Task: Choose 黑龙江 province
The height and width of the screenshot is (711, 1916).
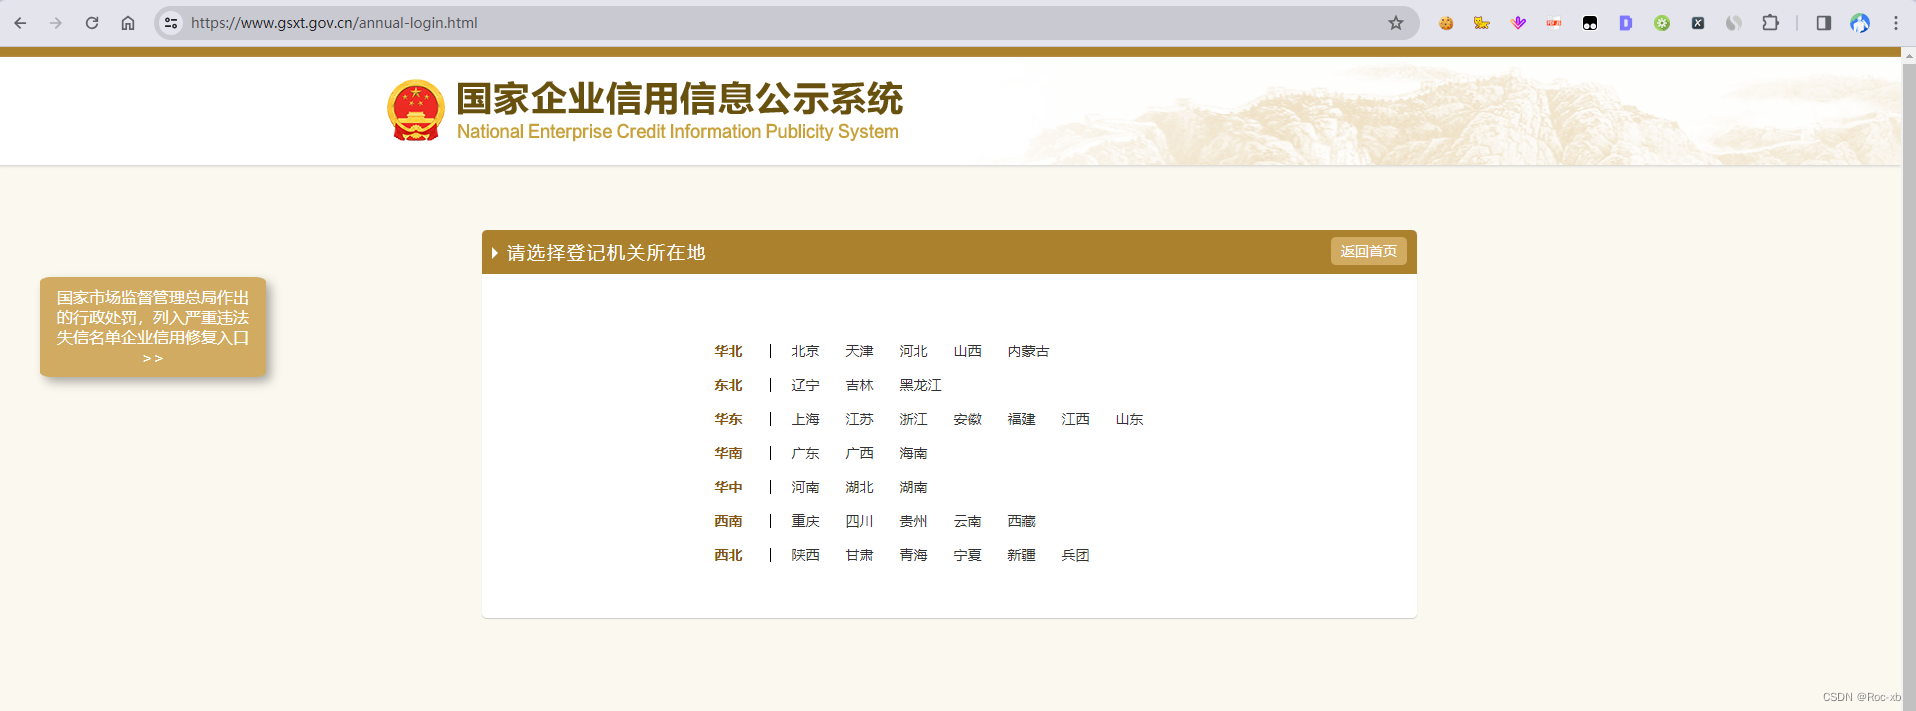Action: click(920, 385)
